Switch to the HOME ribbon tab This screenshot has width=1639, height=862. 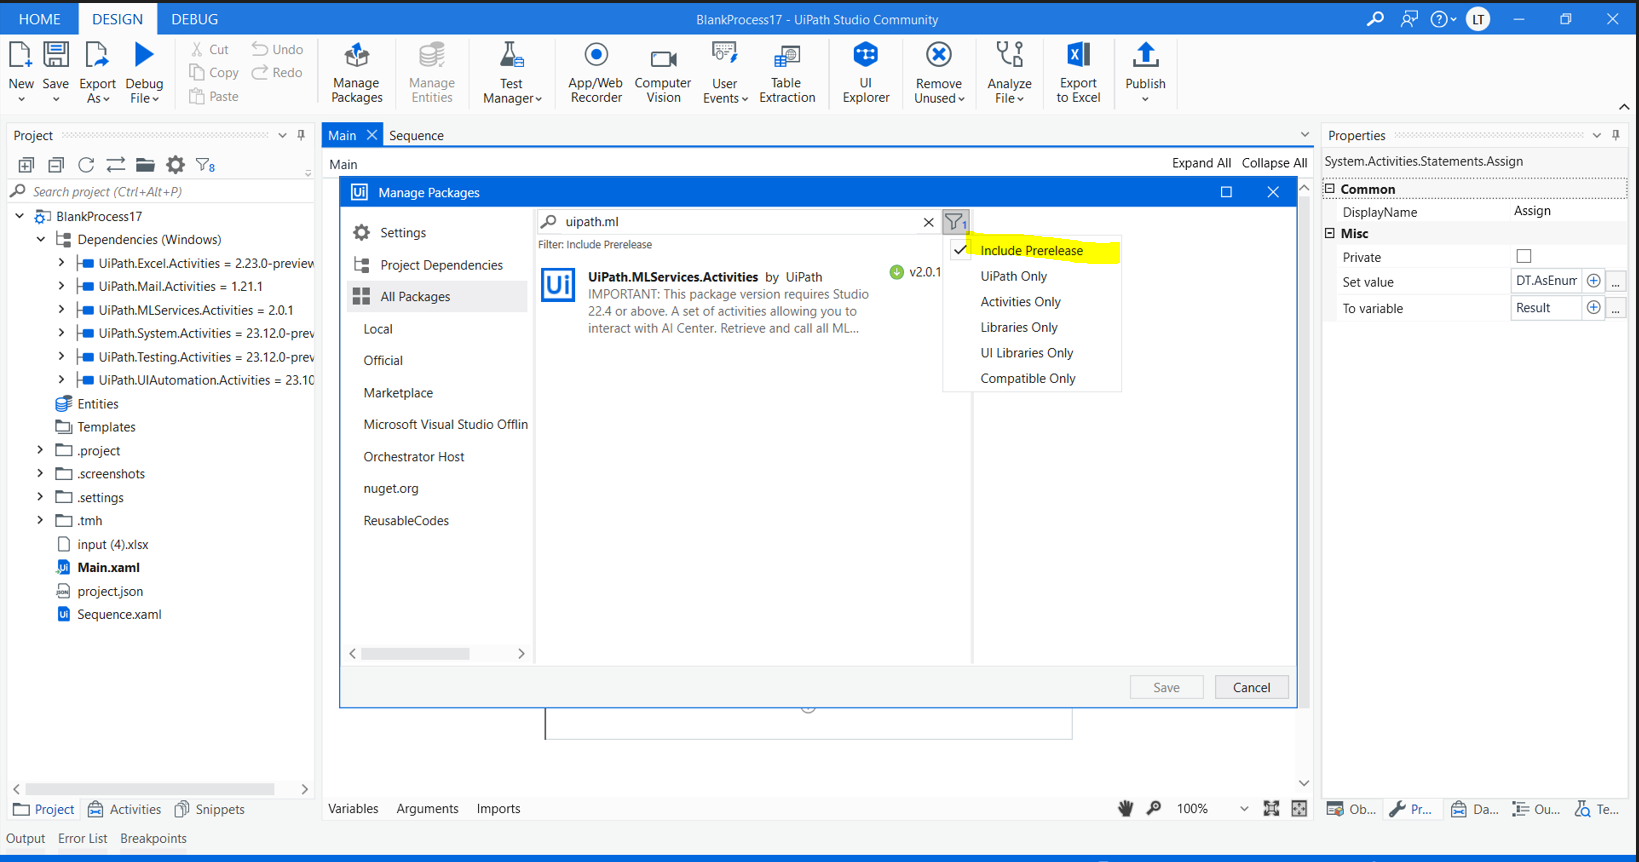click(40, 19)
